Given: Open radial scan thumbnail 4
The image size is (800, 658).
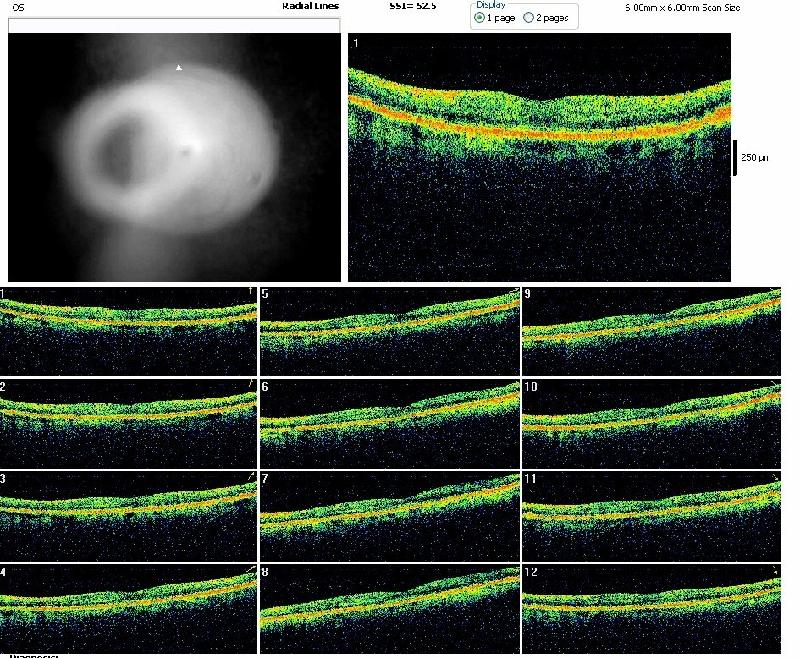Looking at the screenshot, I should [128, 609].
